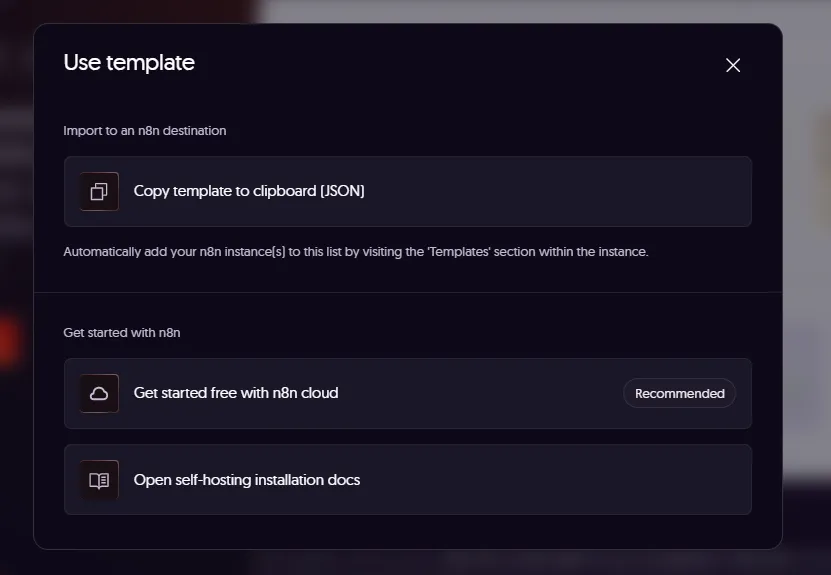The width and height of the screenshot is (831, 575).
Task: Close the Use template dialog
Action: (733, 65)
